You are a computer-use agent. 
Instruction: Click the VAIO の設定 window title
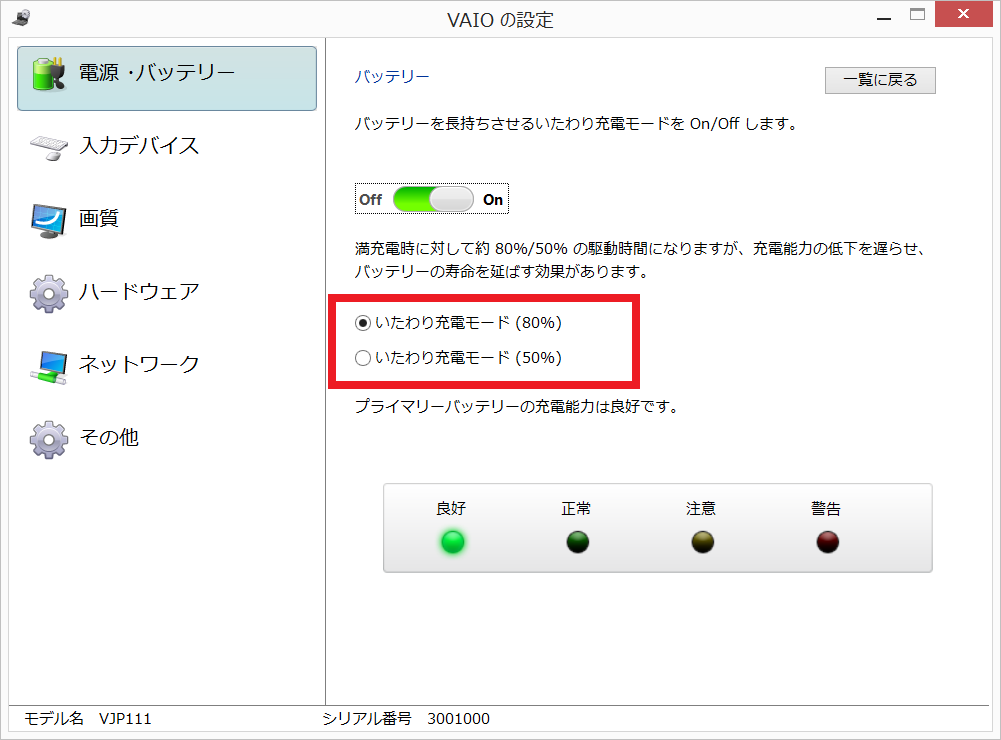(500, 20)
